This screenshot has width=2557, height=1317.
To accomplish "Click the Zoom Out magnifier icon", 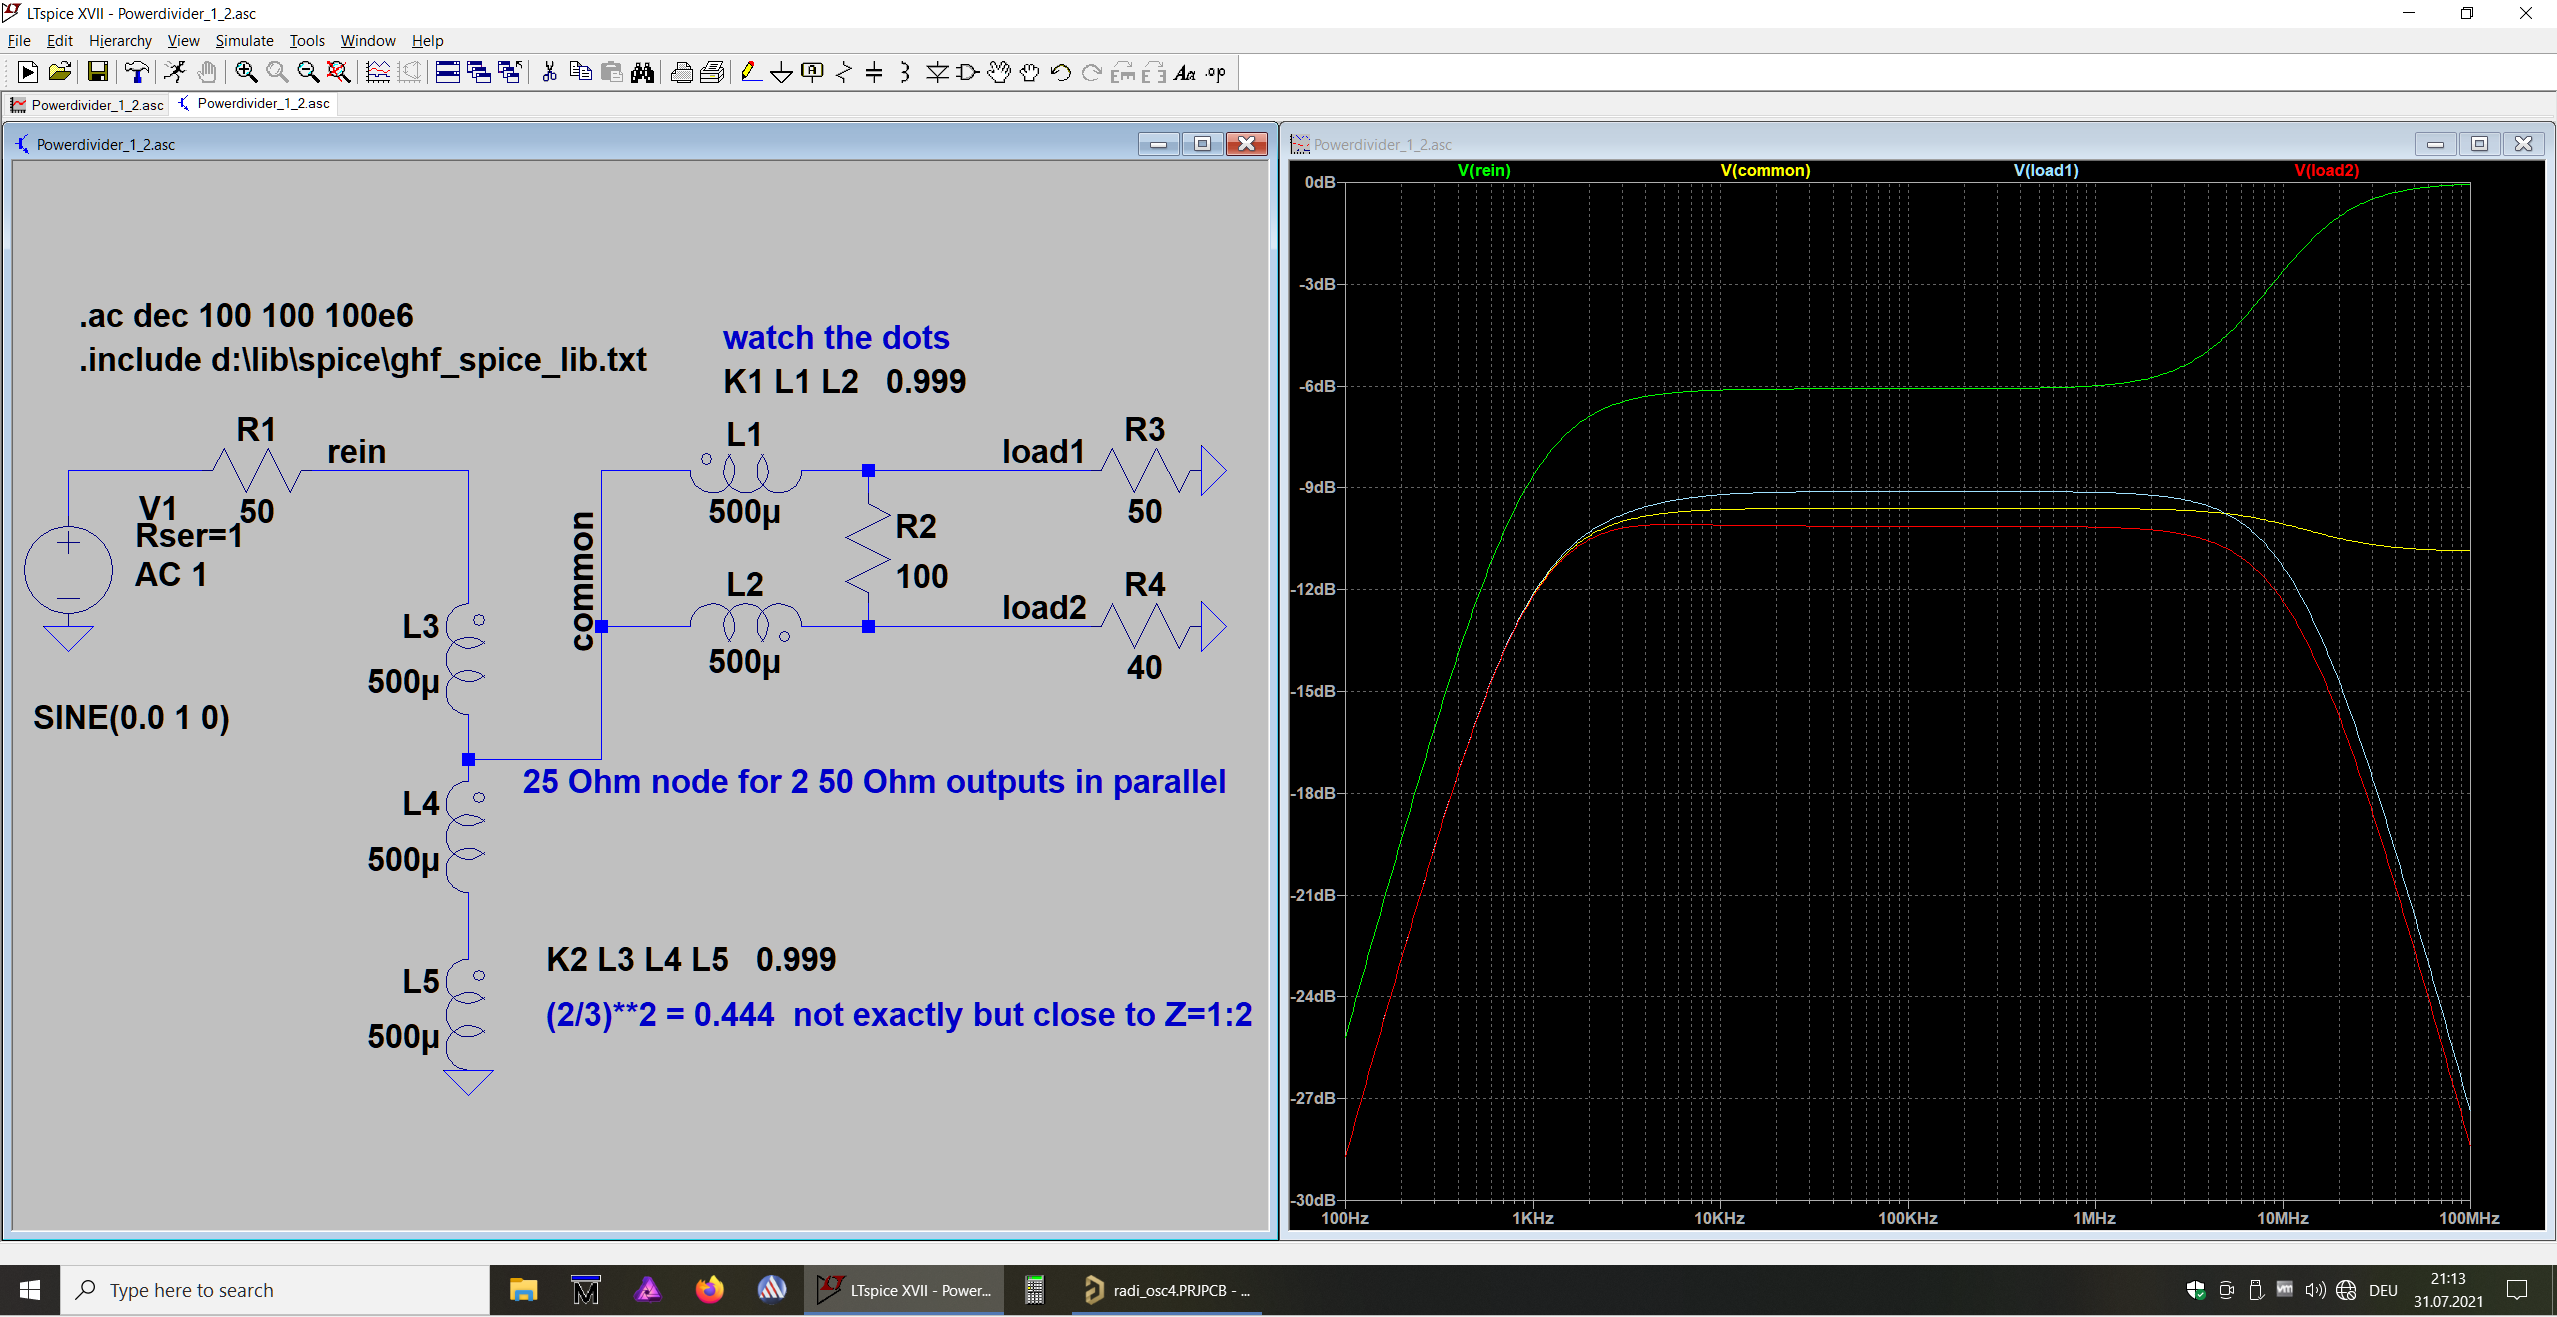I will pos(308,72).
